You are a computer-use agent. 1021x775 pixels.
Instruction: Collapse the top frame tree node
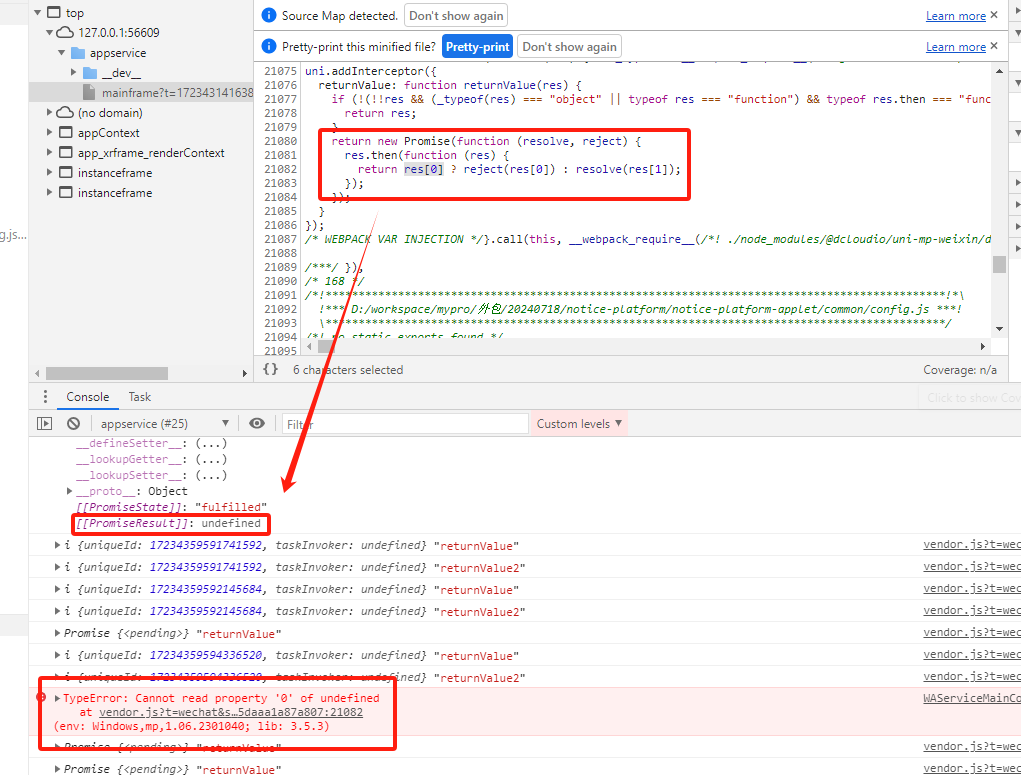(x=37, y=12)
